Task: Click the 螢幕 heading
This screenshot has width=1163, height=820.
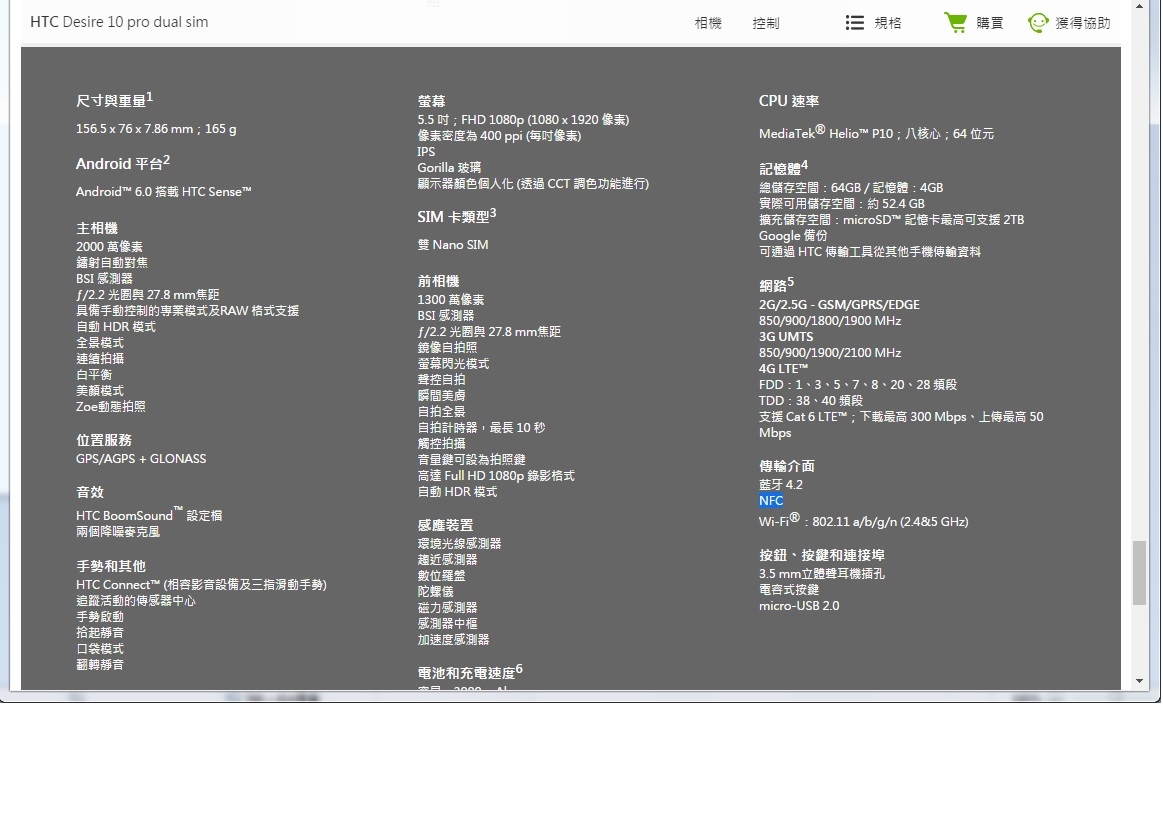Action: (431, 102)
